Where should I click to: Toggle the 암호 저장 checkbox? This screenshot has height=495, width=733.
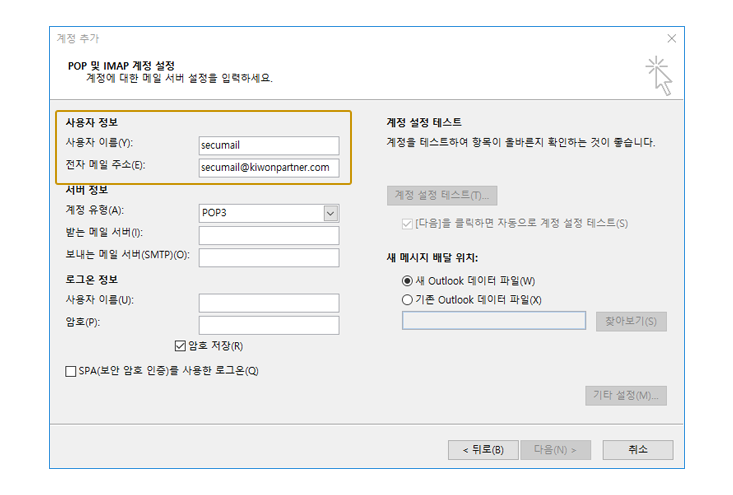(180, 346)
